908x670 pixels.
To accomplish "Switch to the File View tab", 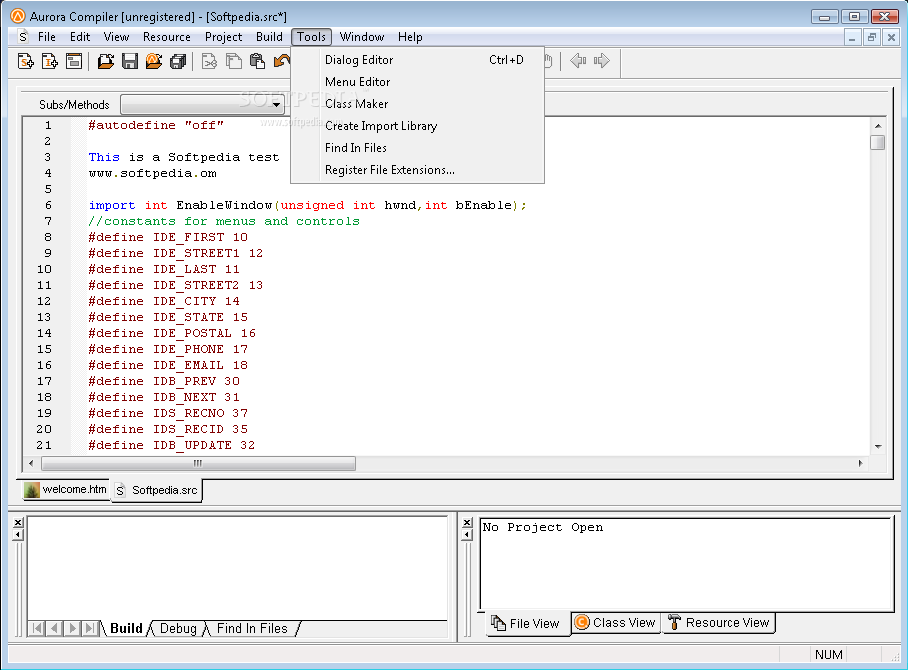I will pos(526,624).
